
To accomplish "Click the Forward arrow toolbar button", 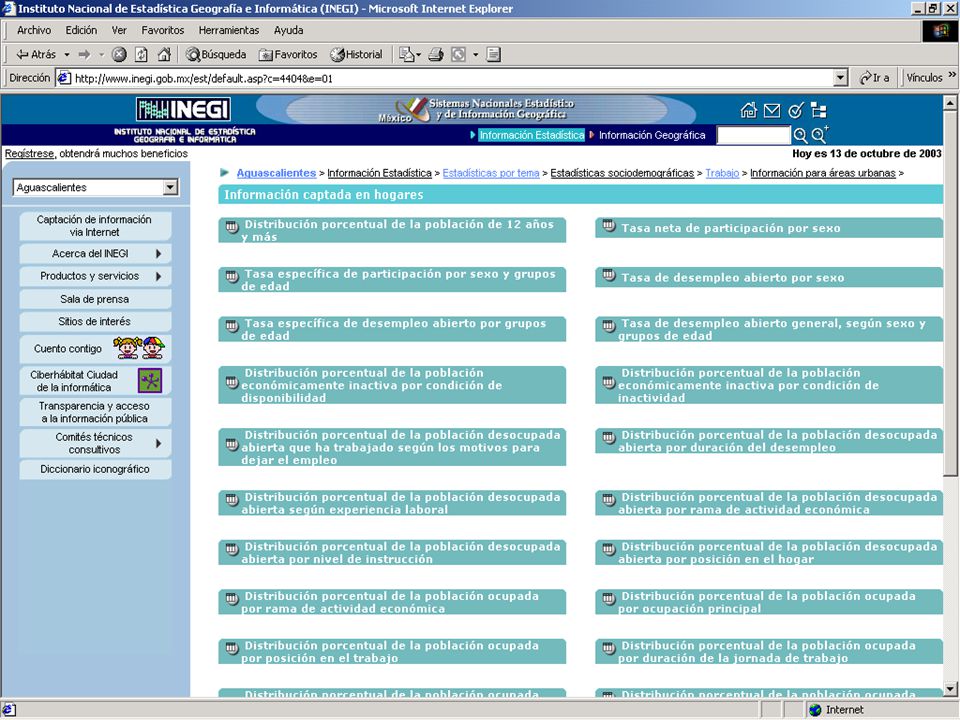I will [x=84, y=54].
